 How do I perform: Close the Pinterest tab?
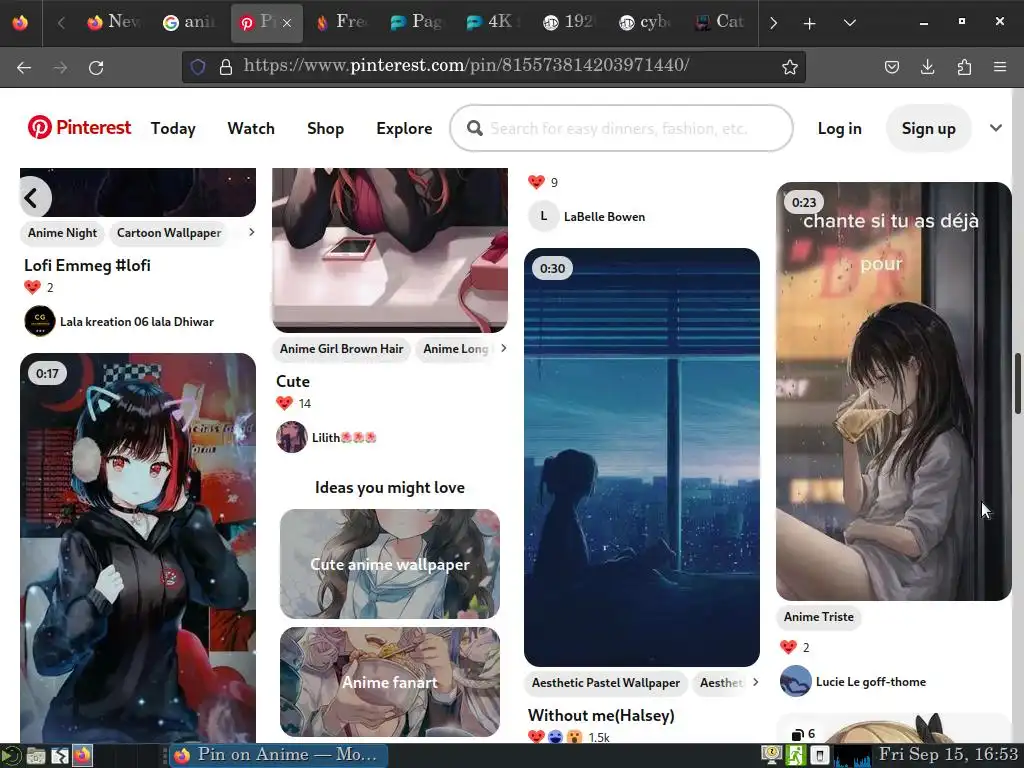point(287,23)
